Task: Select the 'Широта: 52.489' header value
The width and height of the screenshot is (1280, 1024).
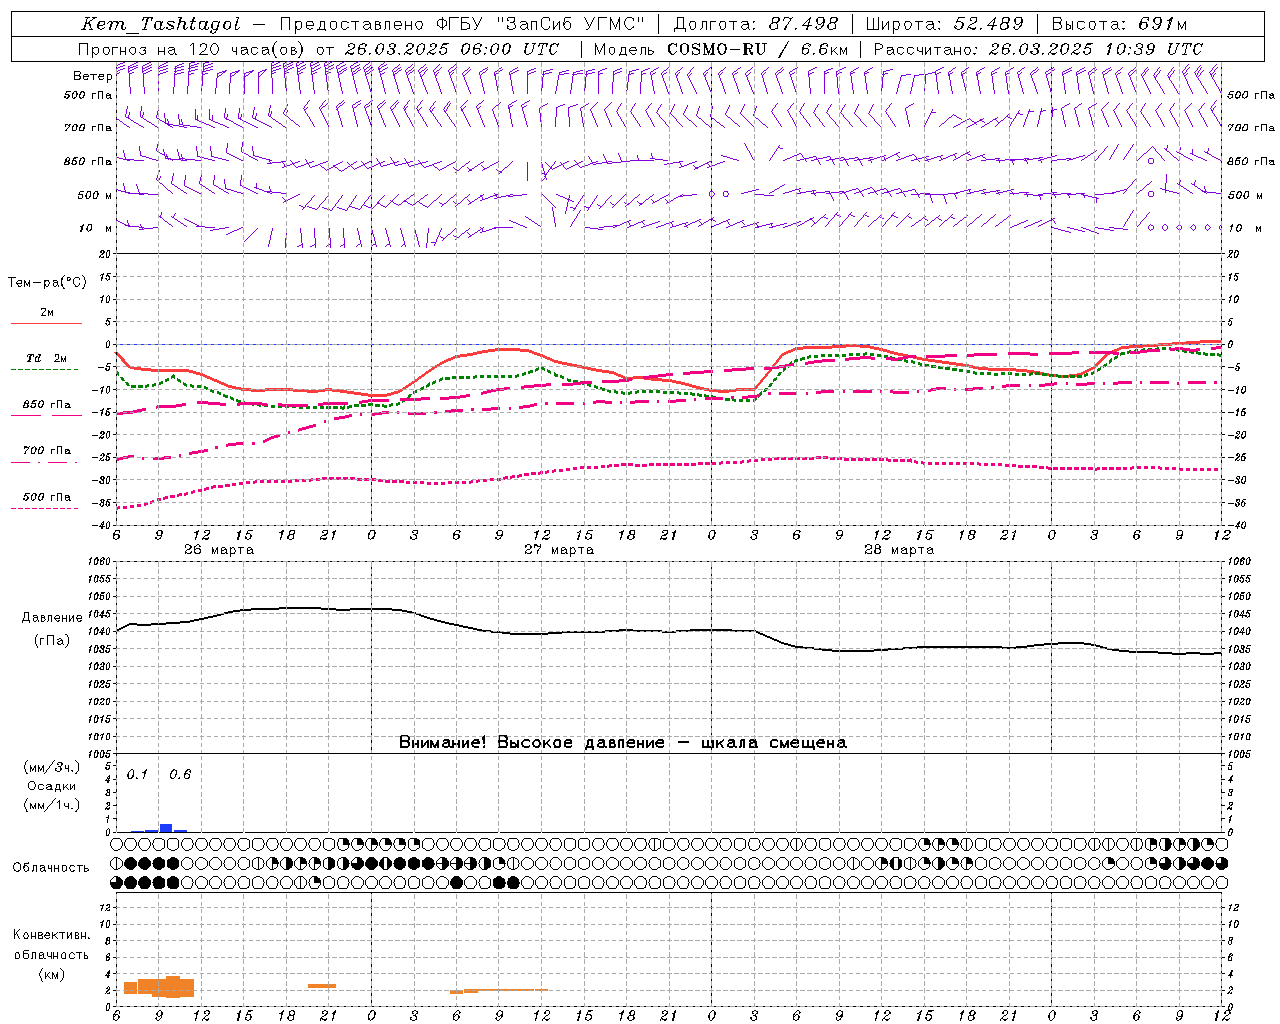Action: pyautogui.click(x=944, y=24)
